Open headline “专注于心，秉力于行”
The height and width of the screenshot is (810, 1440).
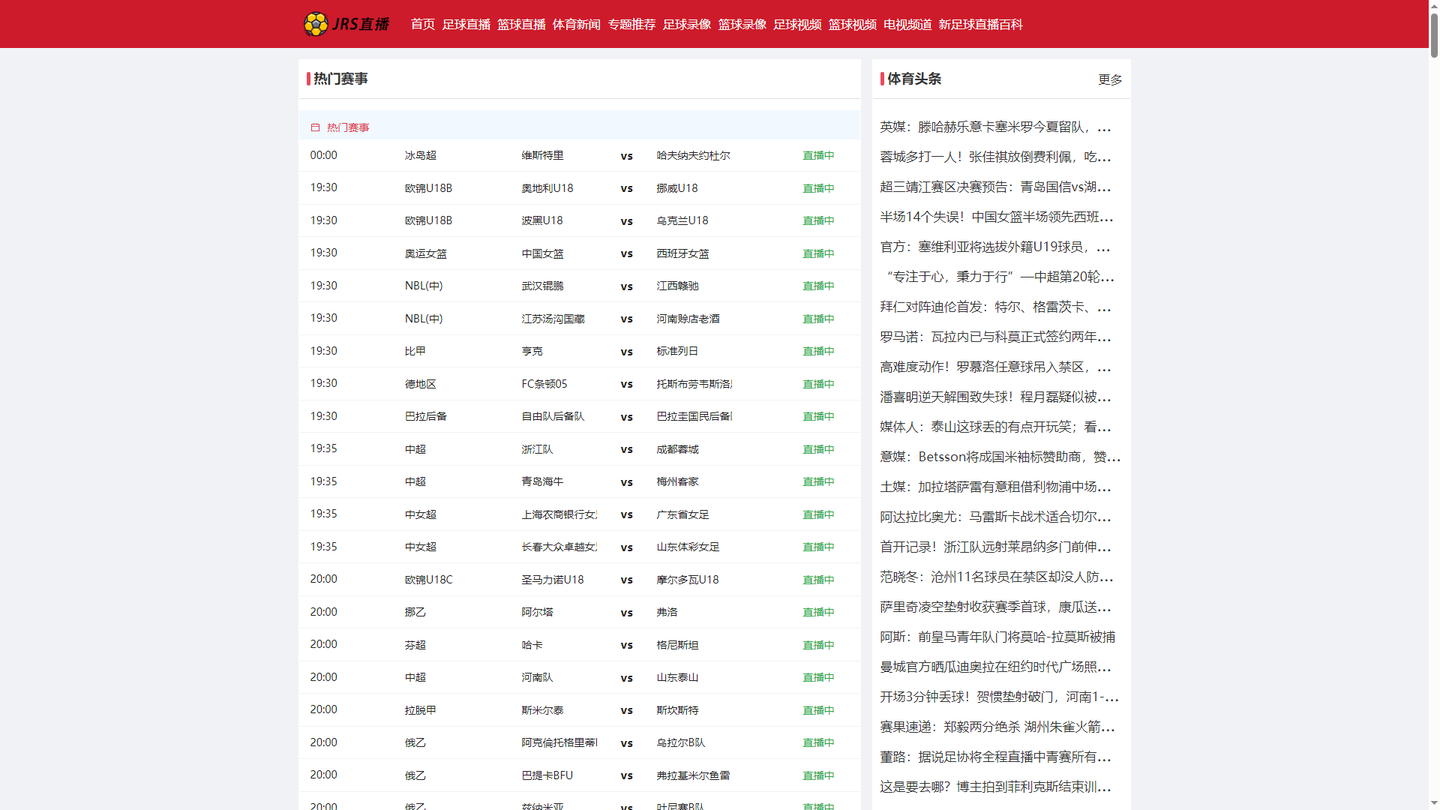997,277
